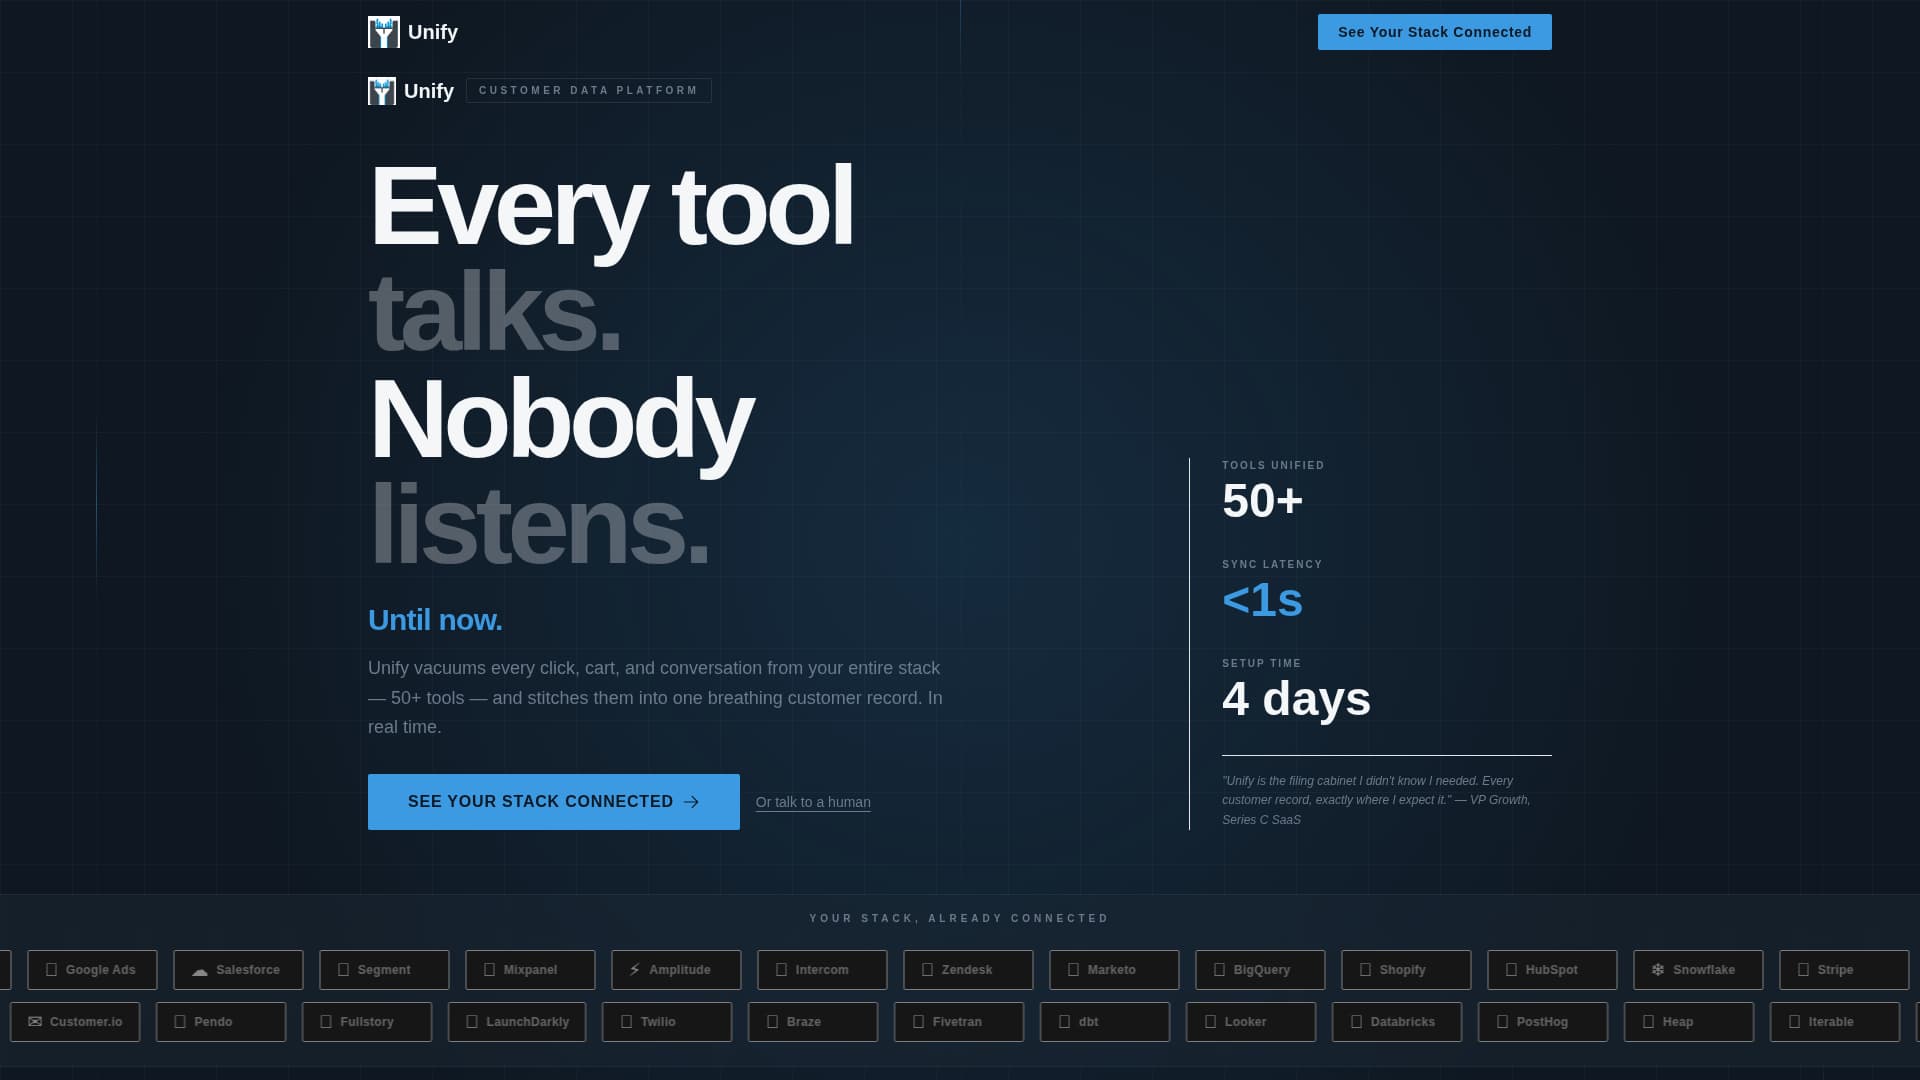This screenshot has width=1920, height=1080.
Task: Click the '<1s' sync latency value
Action: click(1262, 599)
